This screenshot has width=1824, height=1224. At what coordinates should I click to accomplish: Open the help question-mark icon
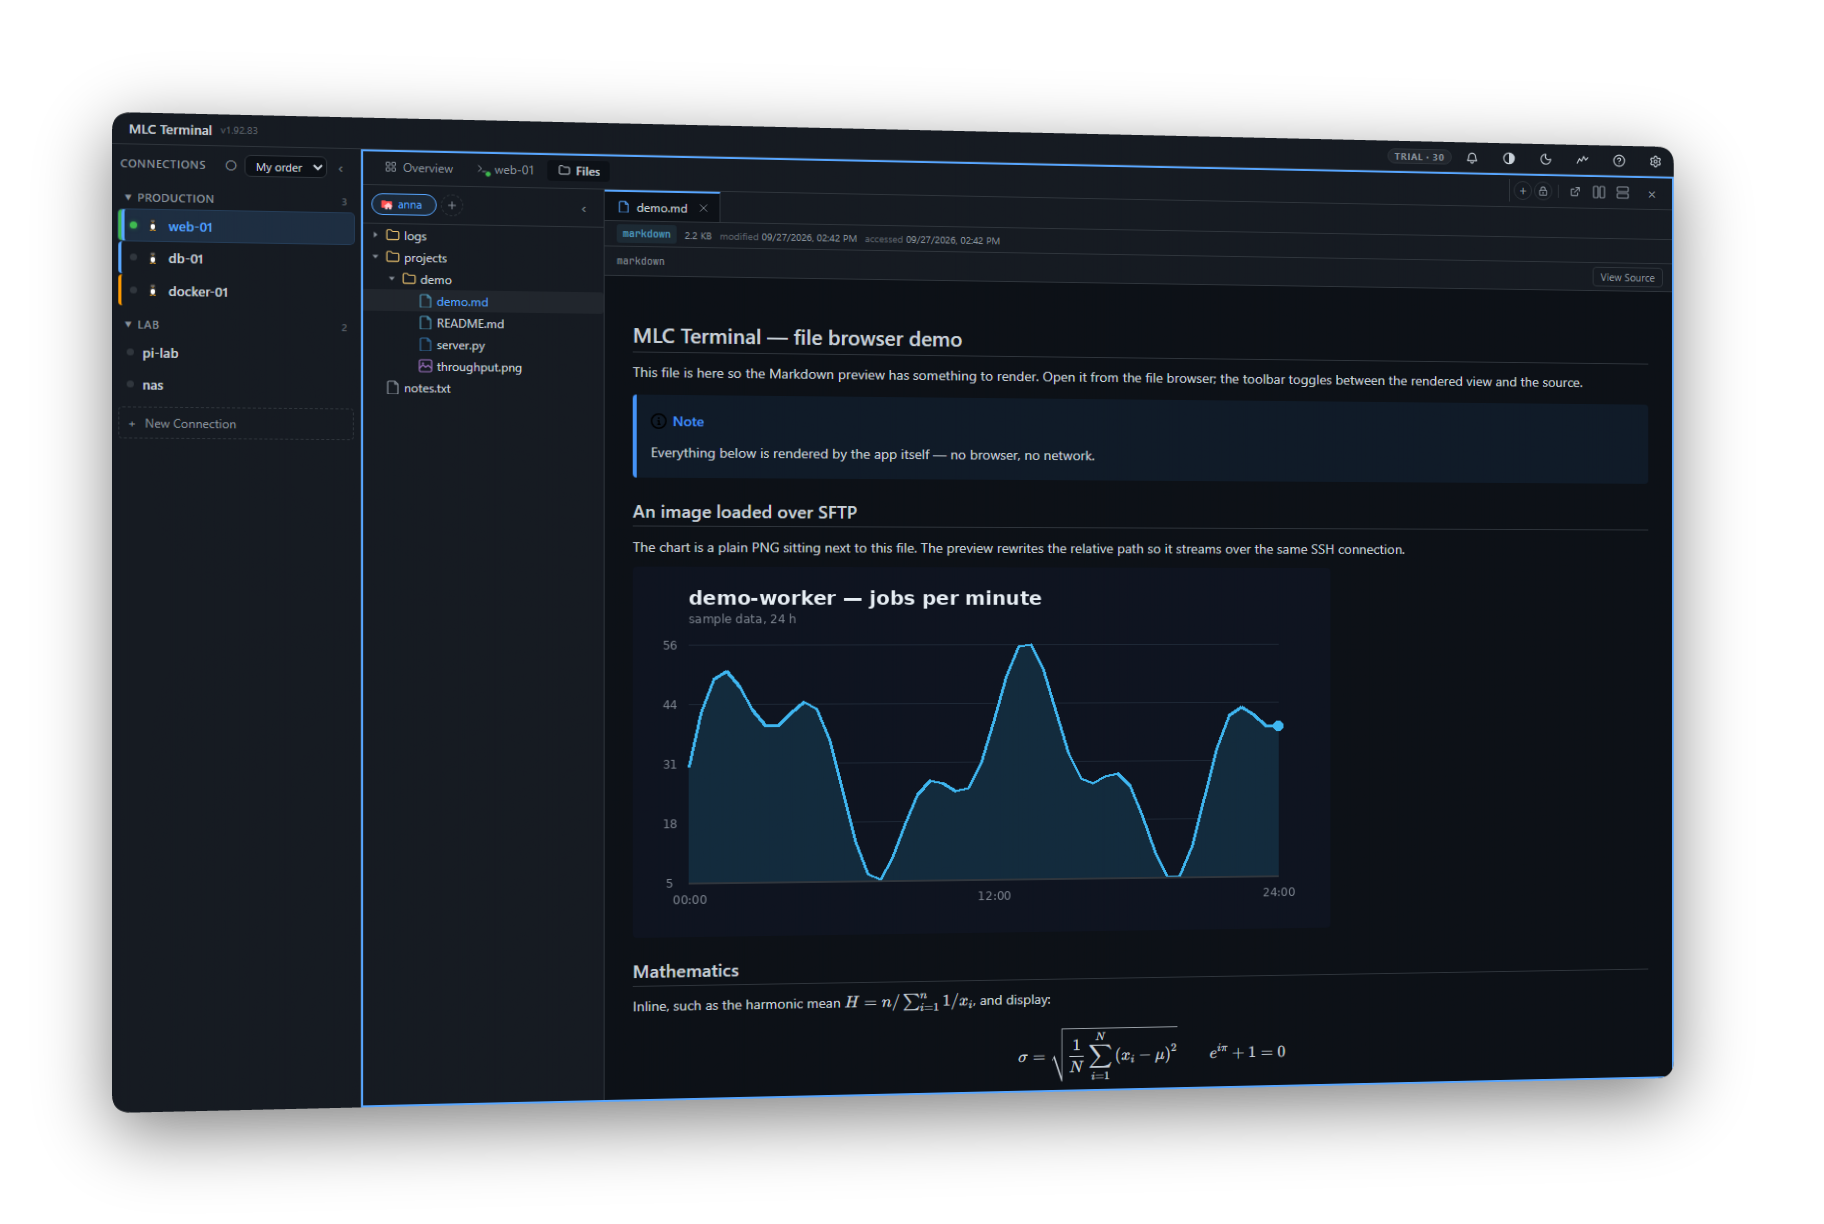(x=1619, y=161)
